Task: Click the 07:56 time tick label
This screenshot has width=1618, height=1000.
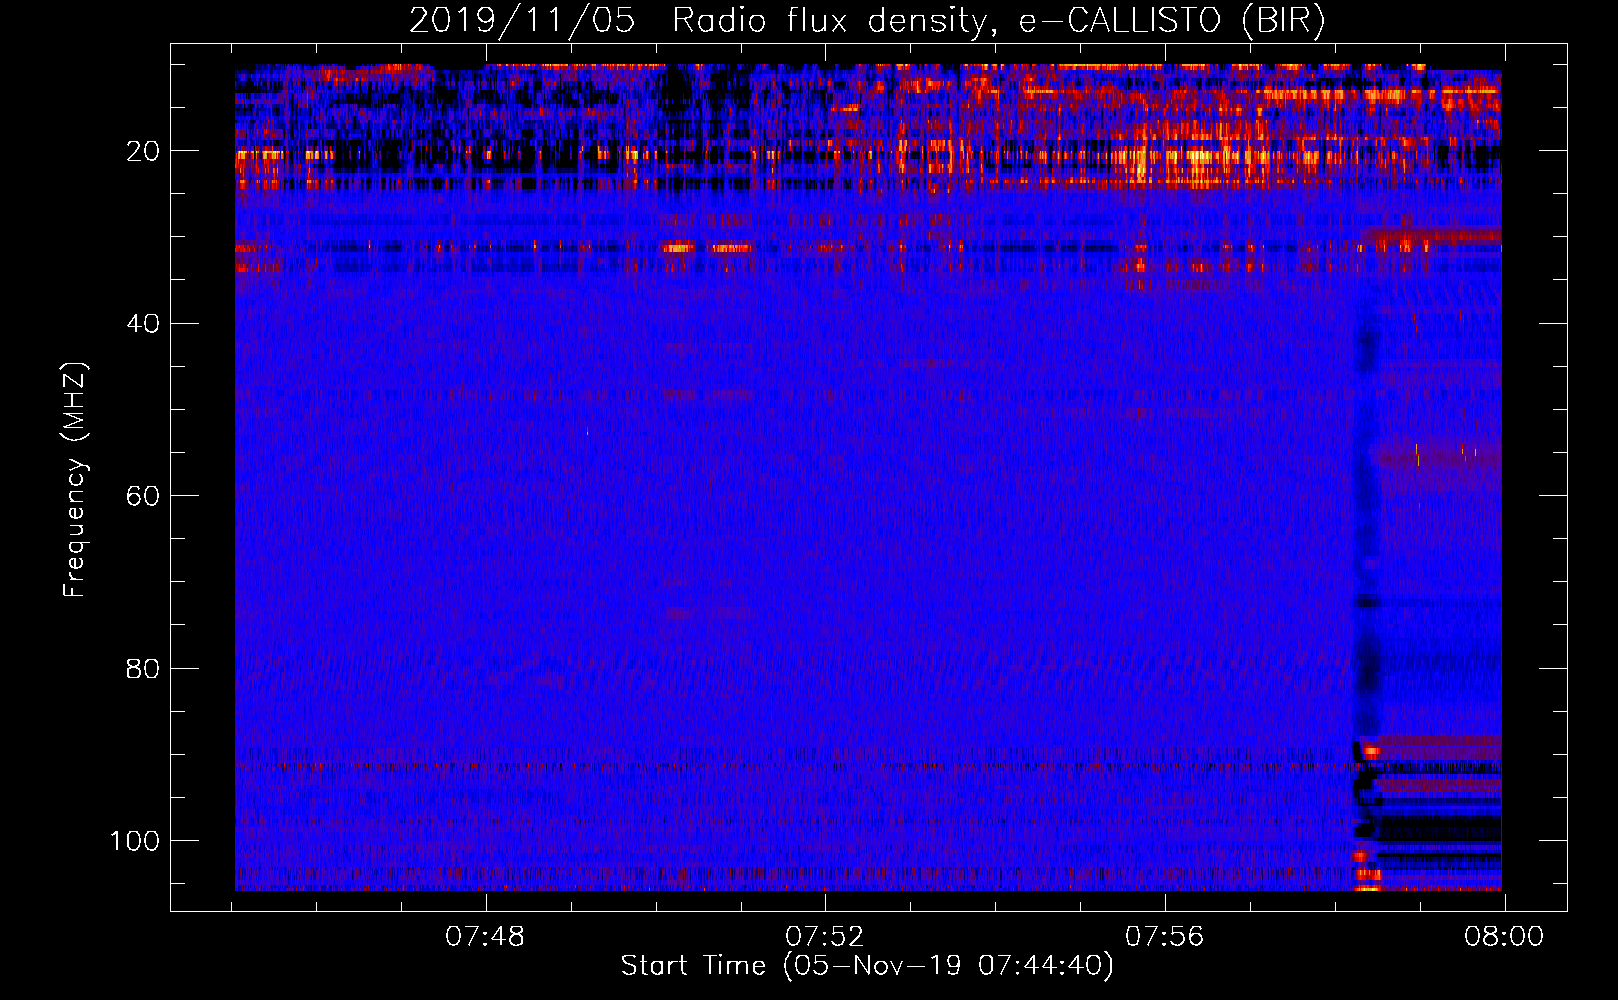Action: pos(1164,937)
